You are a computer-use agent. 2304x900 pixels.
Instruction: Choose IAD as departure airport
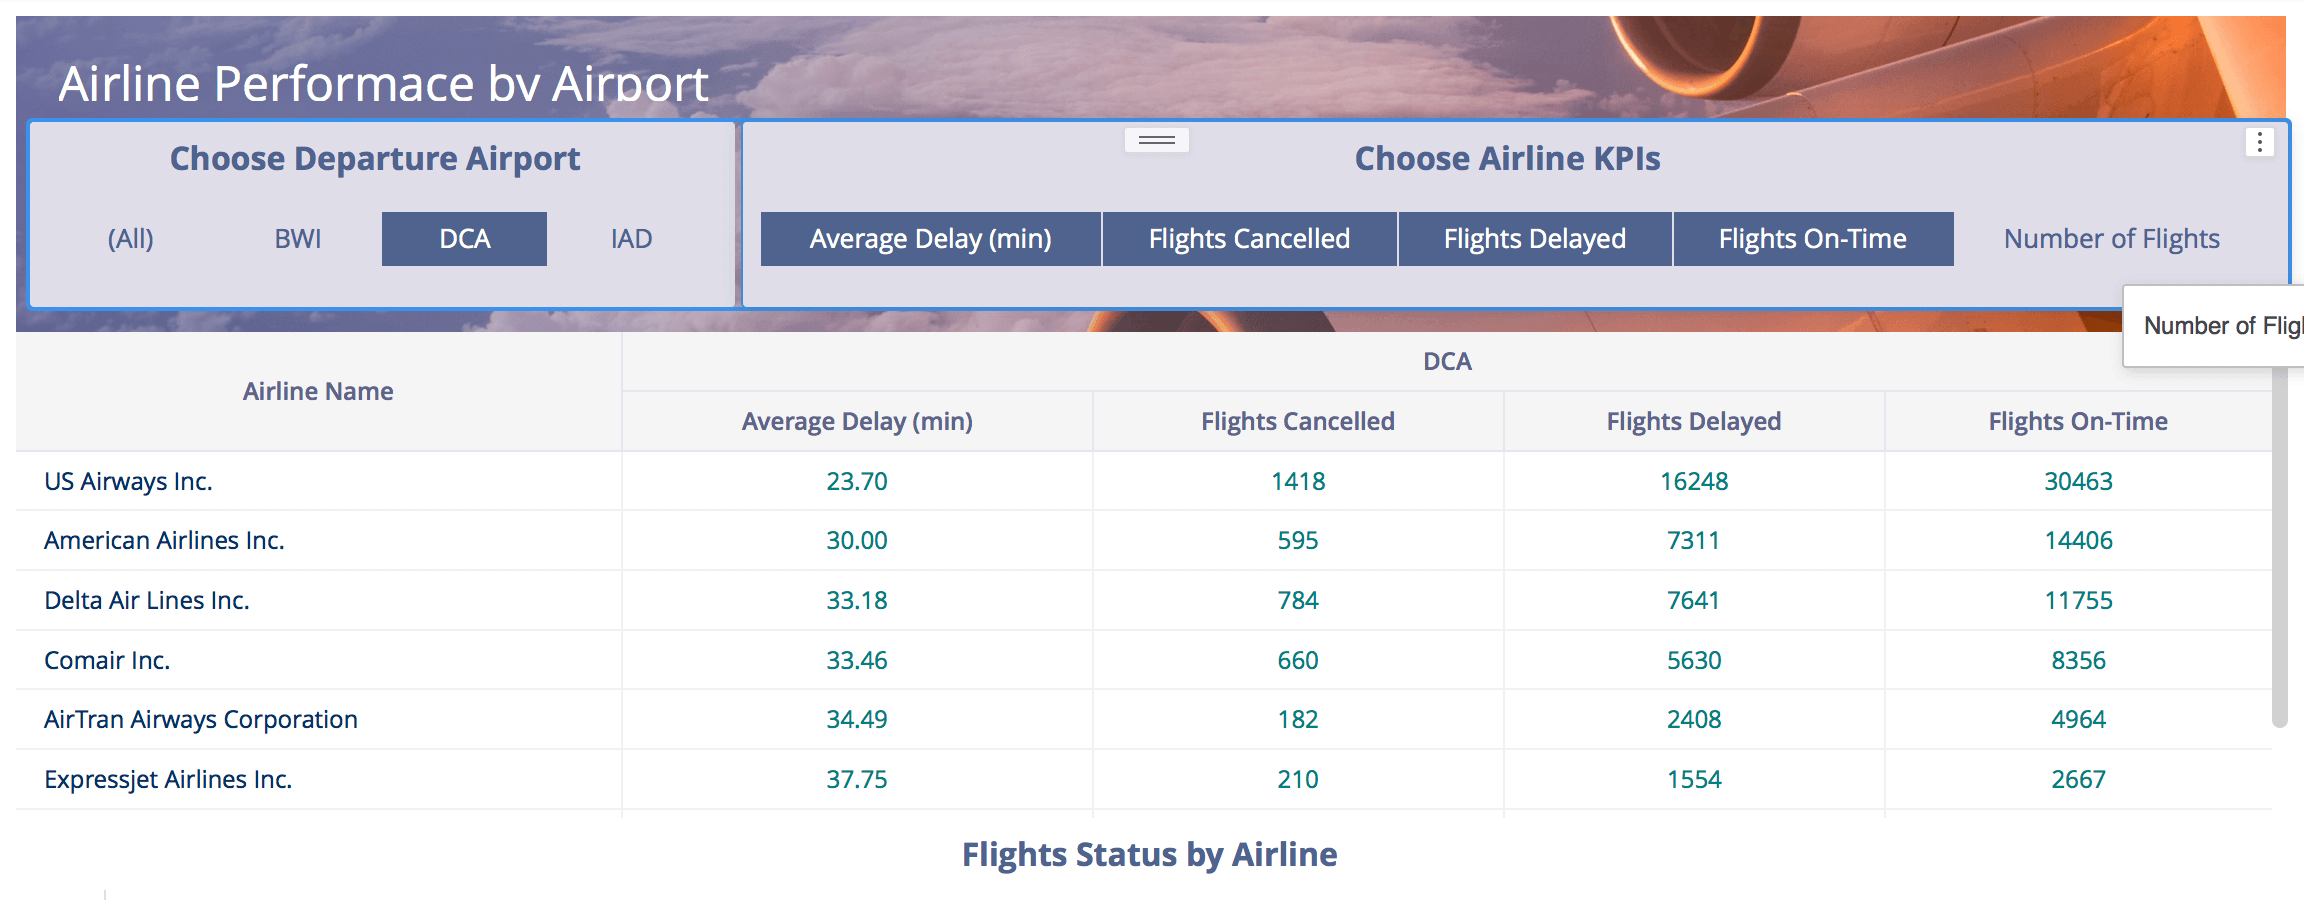(631, 239)
